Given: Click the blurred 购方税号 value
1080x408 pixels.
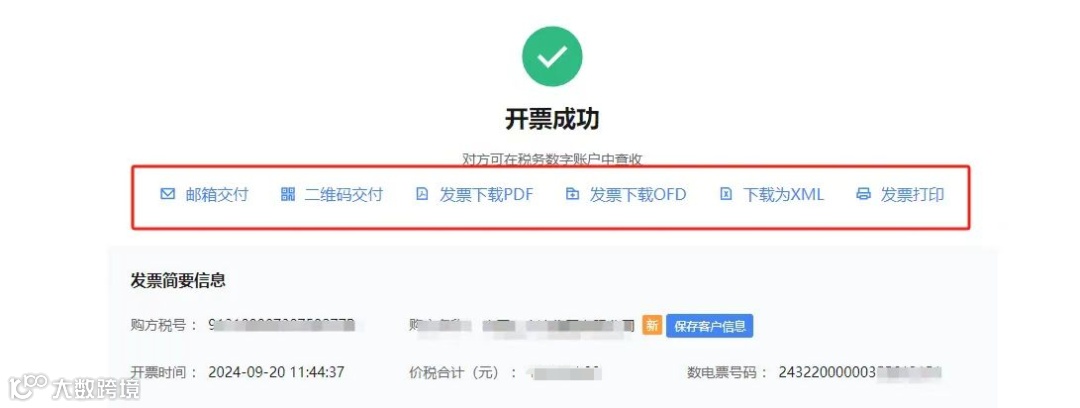Looking at the screenshot, I should pyautogui.click(x=282, y=325).
